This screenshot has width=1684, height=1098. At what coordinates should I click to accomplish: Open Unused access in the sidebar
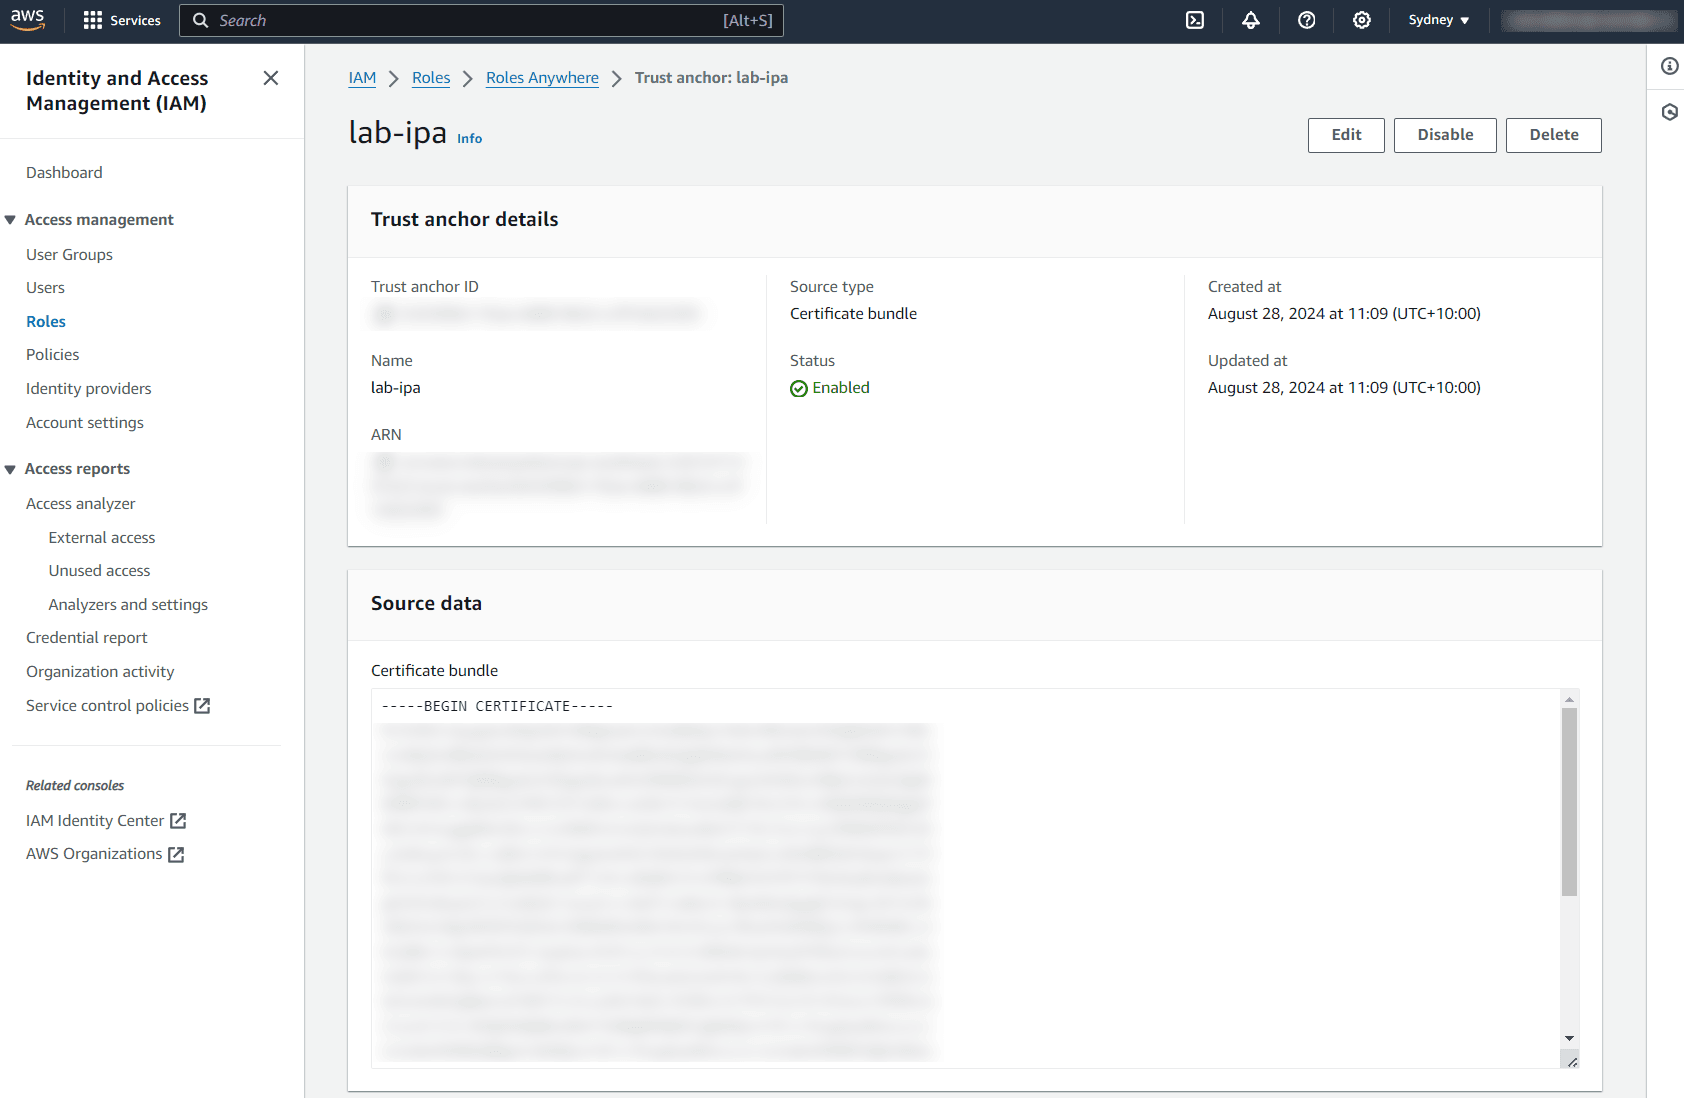pos(99,571)
